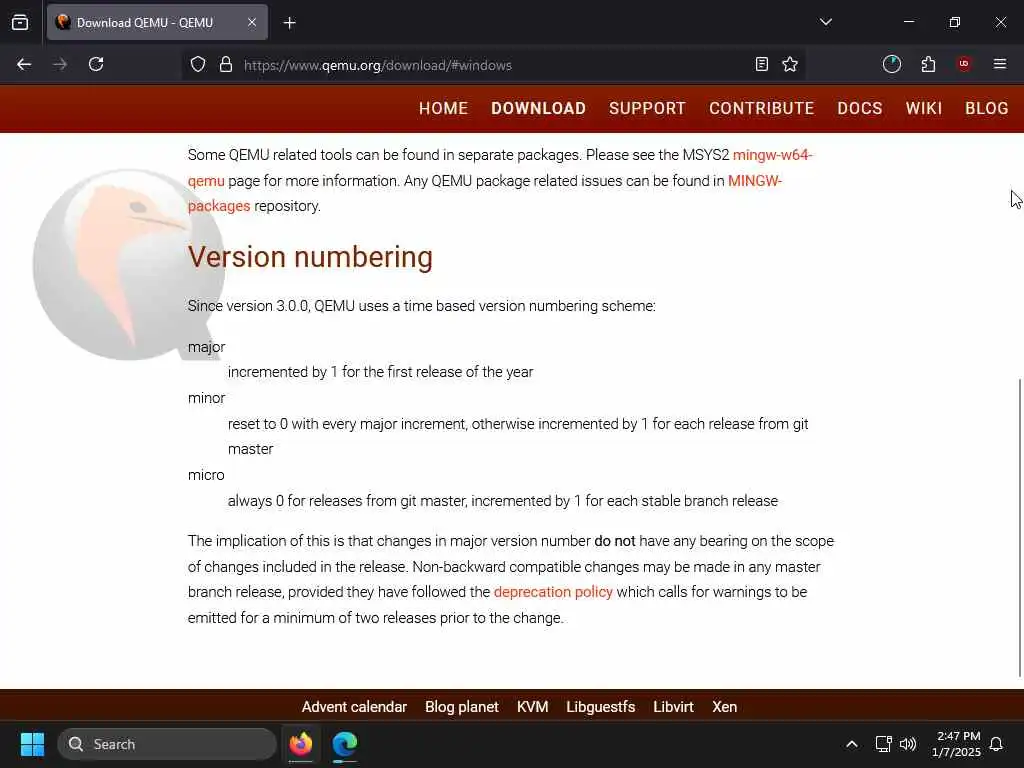
Task: Open the extensions puzzle icon
Action: tap(928, 64)
